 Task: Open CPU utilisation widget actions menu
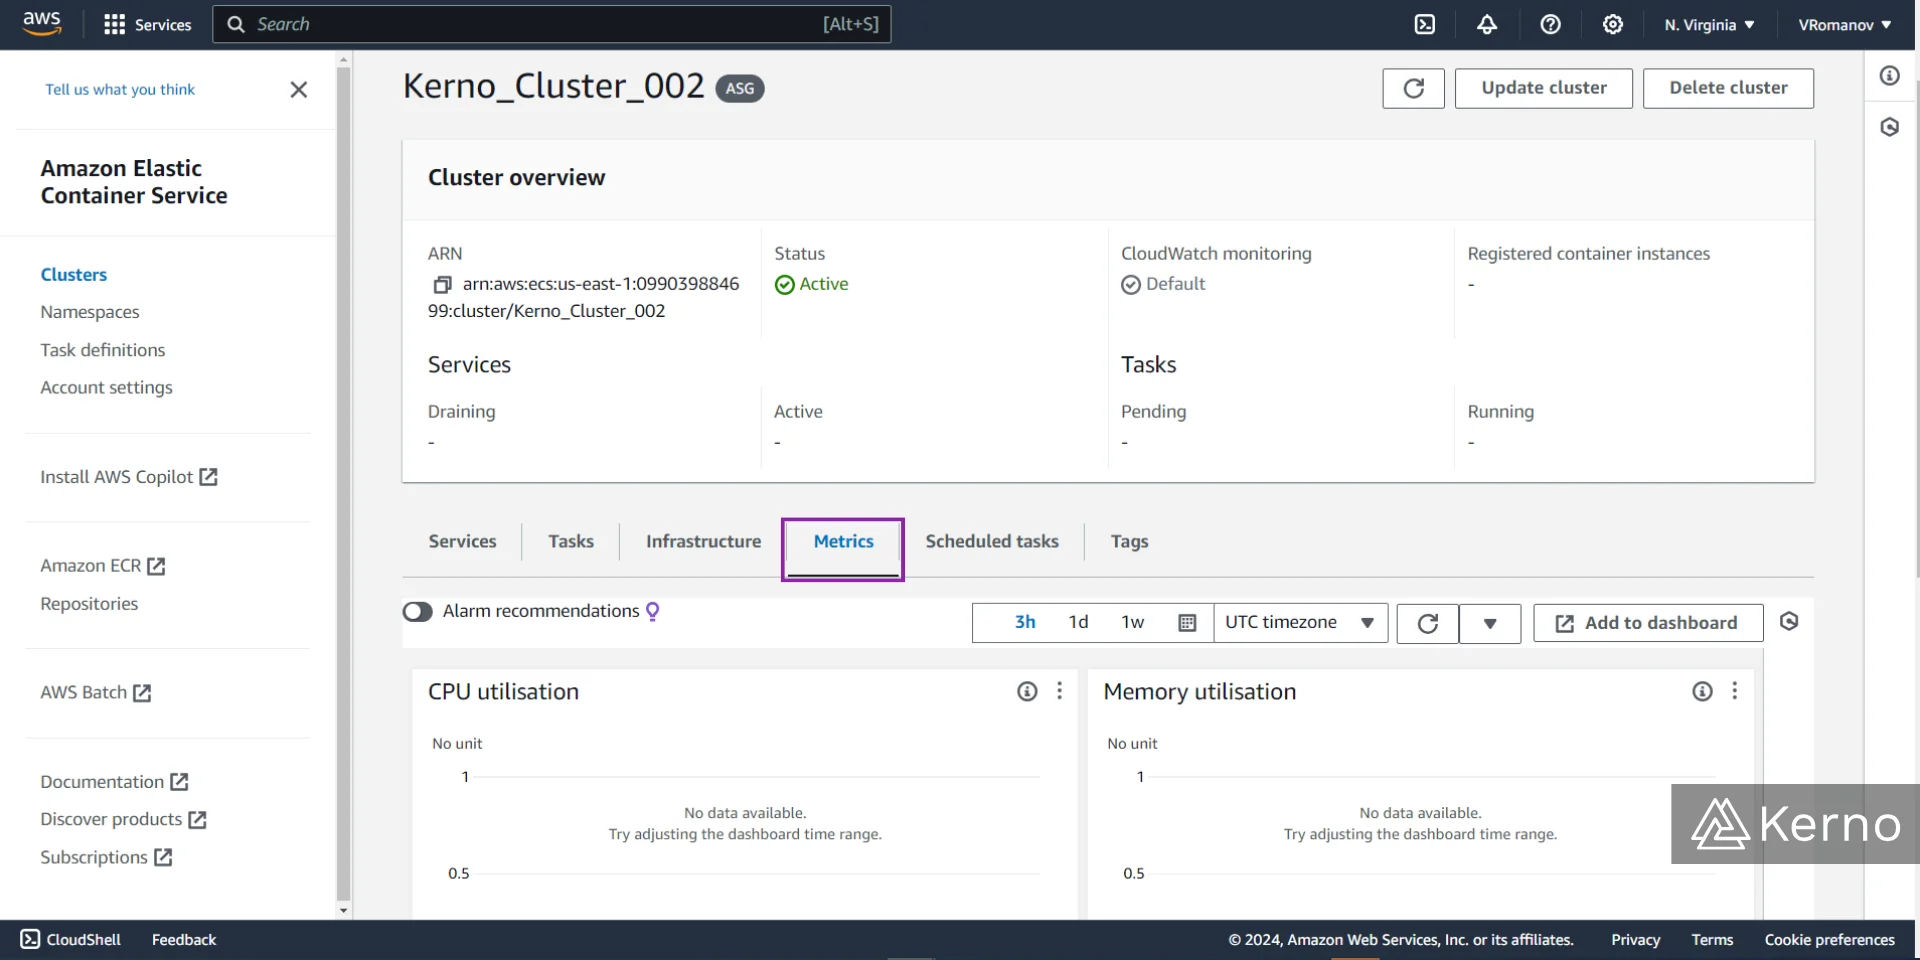(1059, 691)
